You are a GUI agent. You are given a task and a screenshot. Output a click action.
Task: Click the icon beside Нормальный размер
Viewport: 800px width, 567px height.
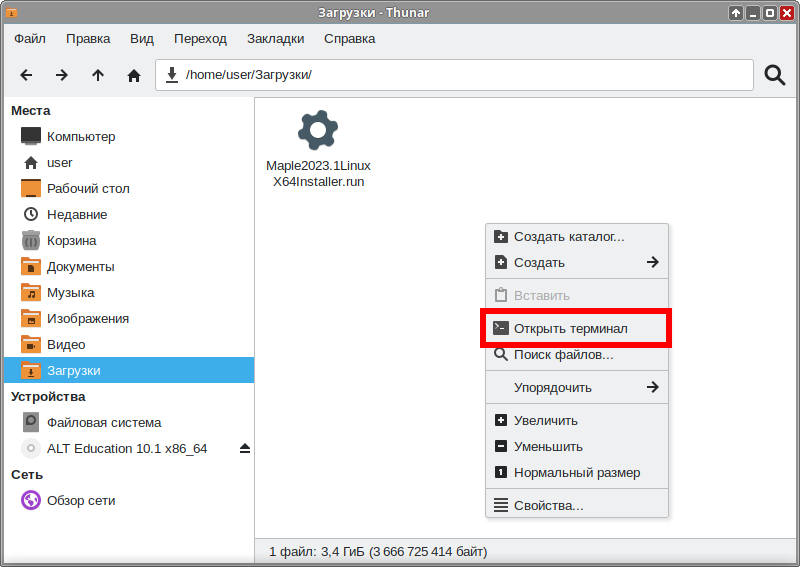(501, 472)
